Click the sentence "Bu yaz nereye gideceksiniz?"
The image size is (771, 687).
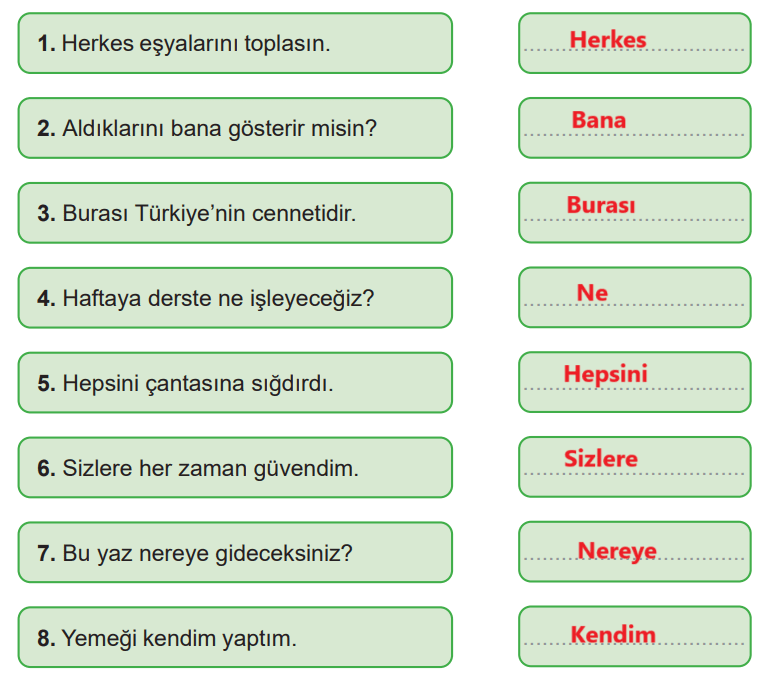[x=234, y=553]
